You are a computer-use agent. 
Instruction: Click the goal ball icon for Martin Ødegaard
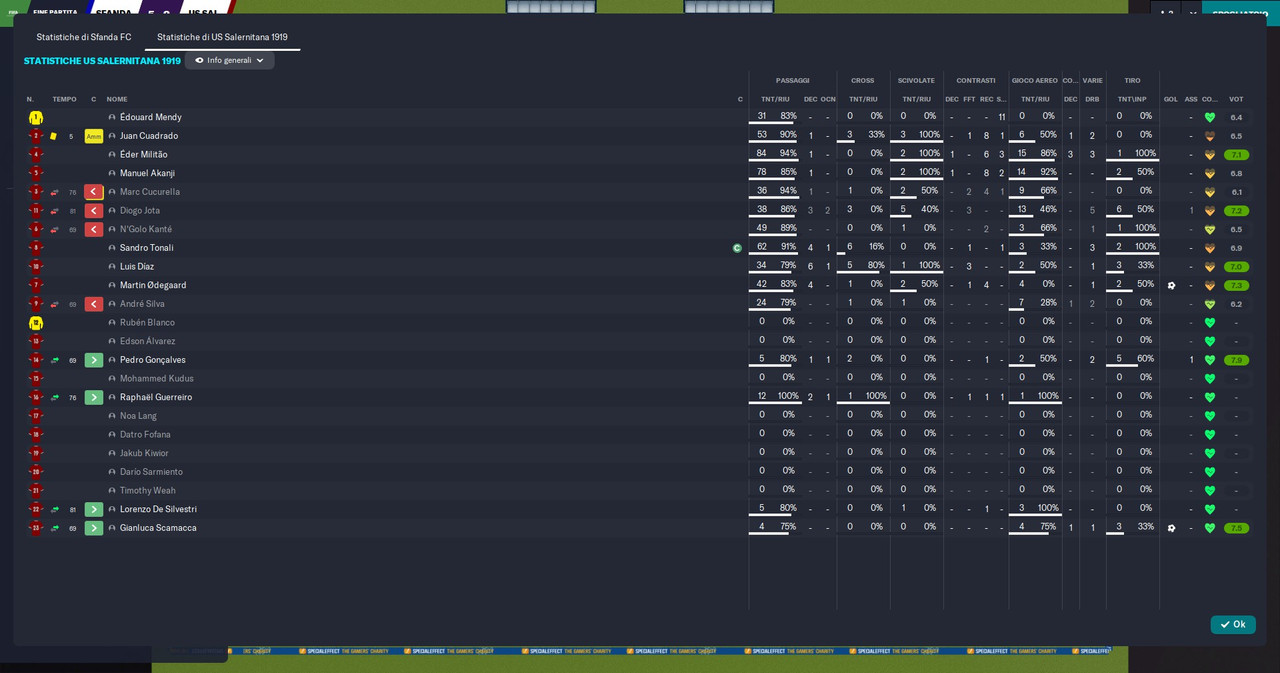(x=1171, y=285)
